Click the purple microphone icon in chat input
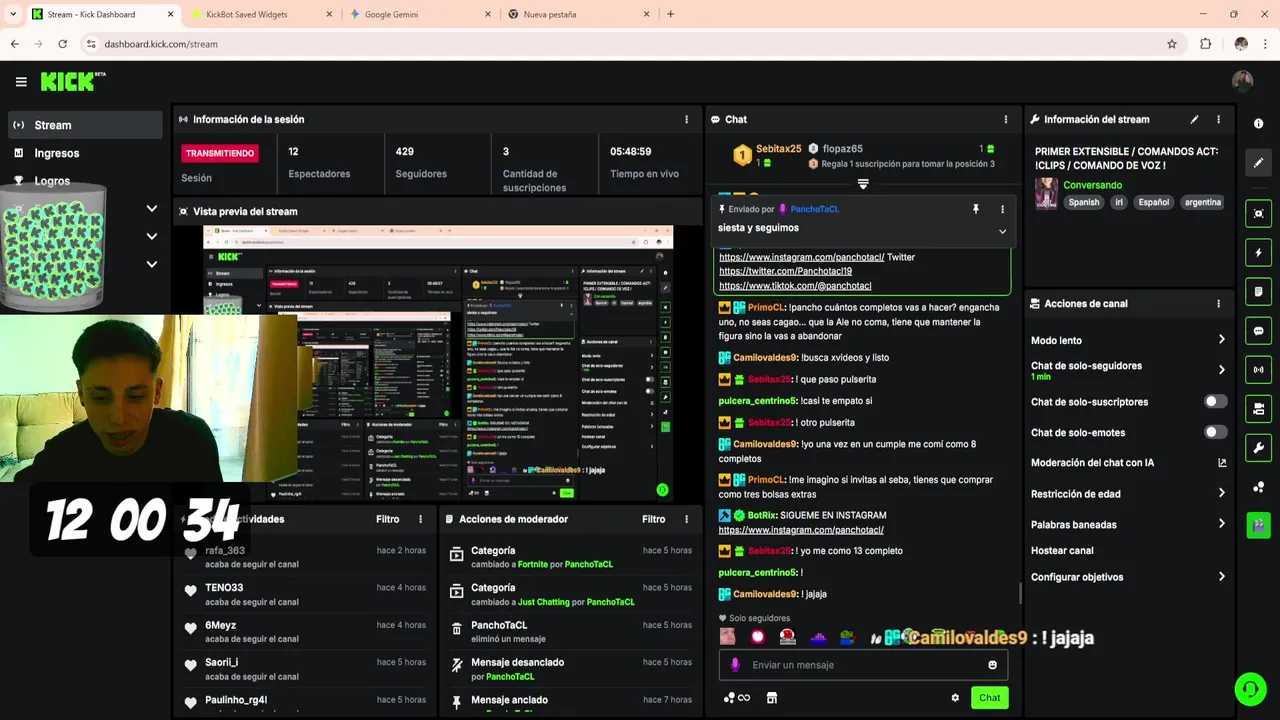Viewport: 1280px width, 720px height. (x=735, y=665)
